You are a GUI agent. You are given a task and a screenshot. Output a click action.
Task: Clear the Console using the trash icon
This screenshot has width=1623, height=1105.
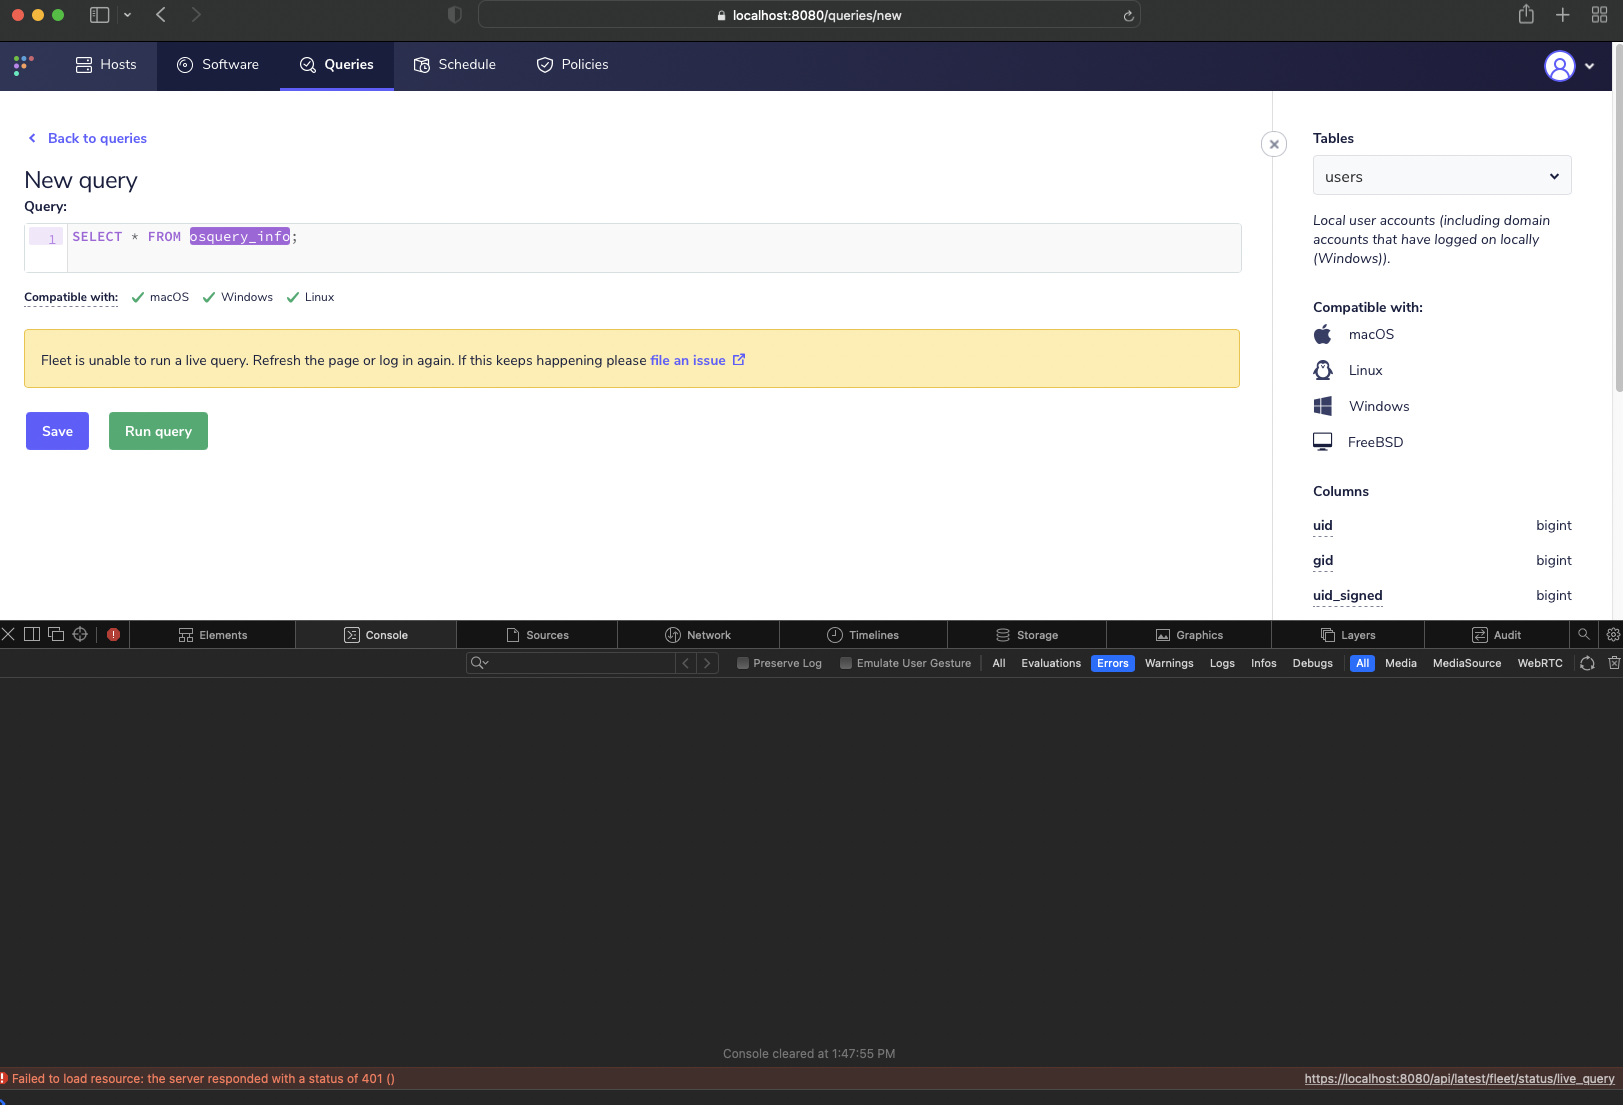pos(1615,663)
